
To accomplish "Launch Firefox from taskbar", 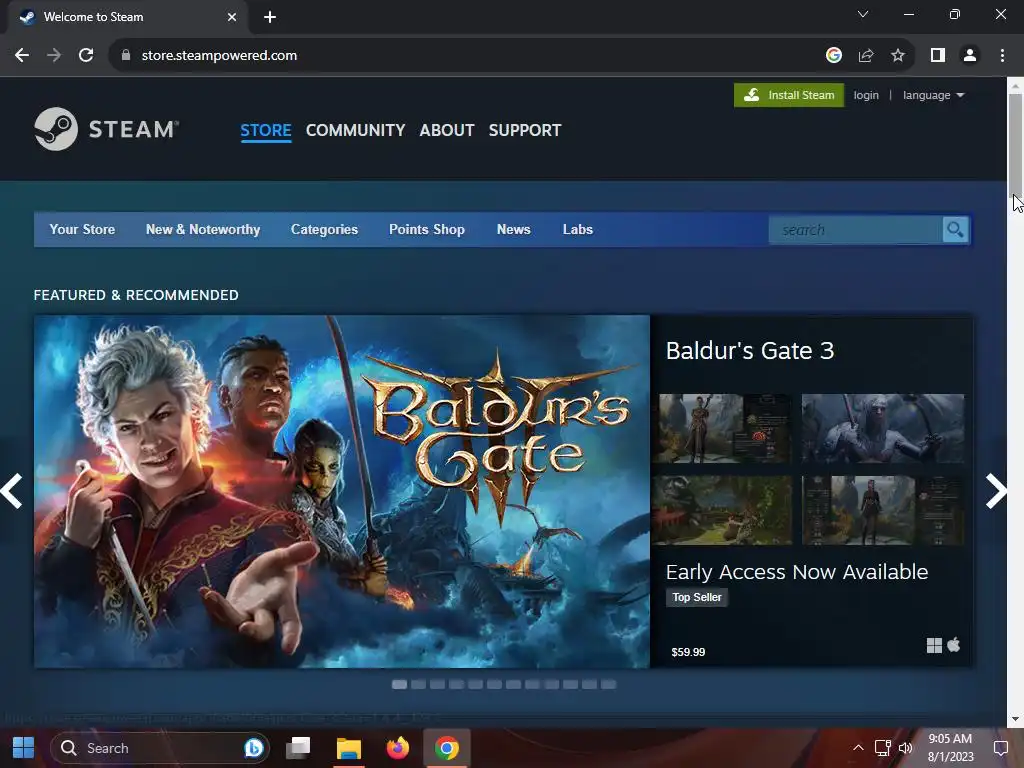I will coord(397,748).
